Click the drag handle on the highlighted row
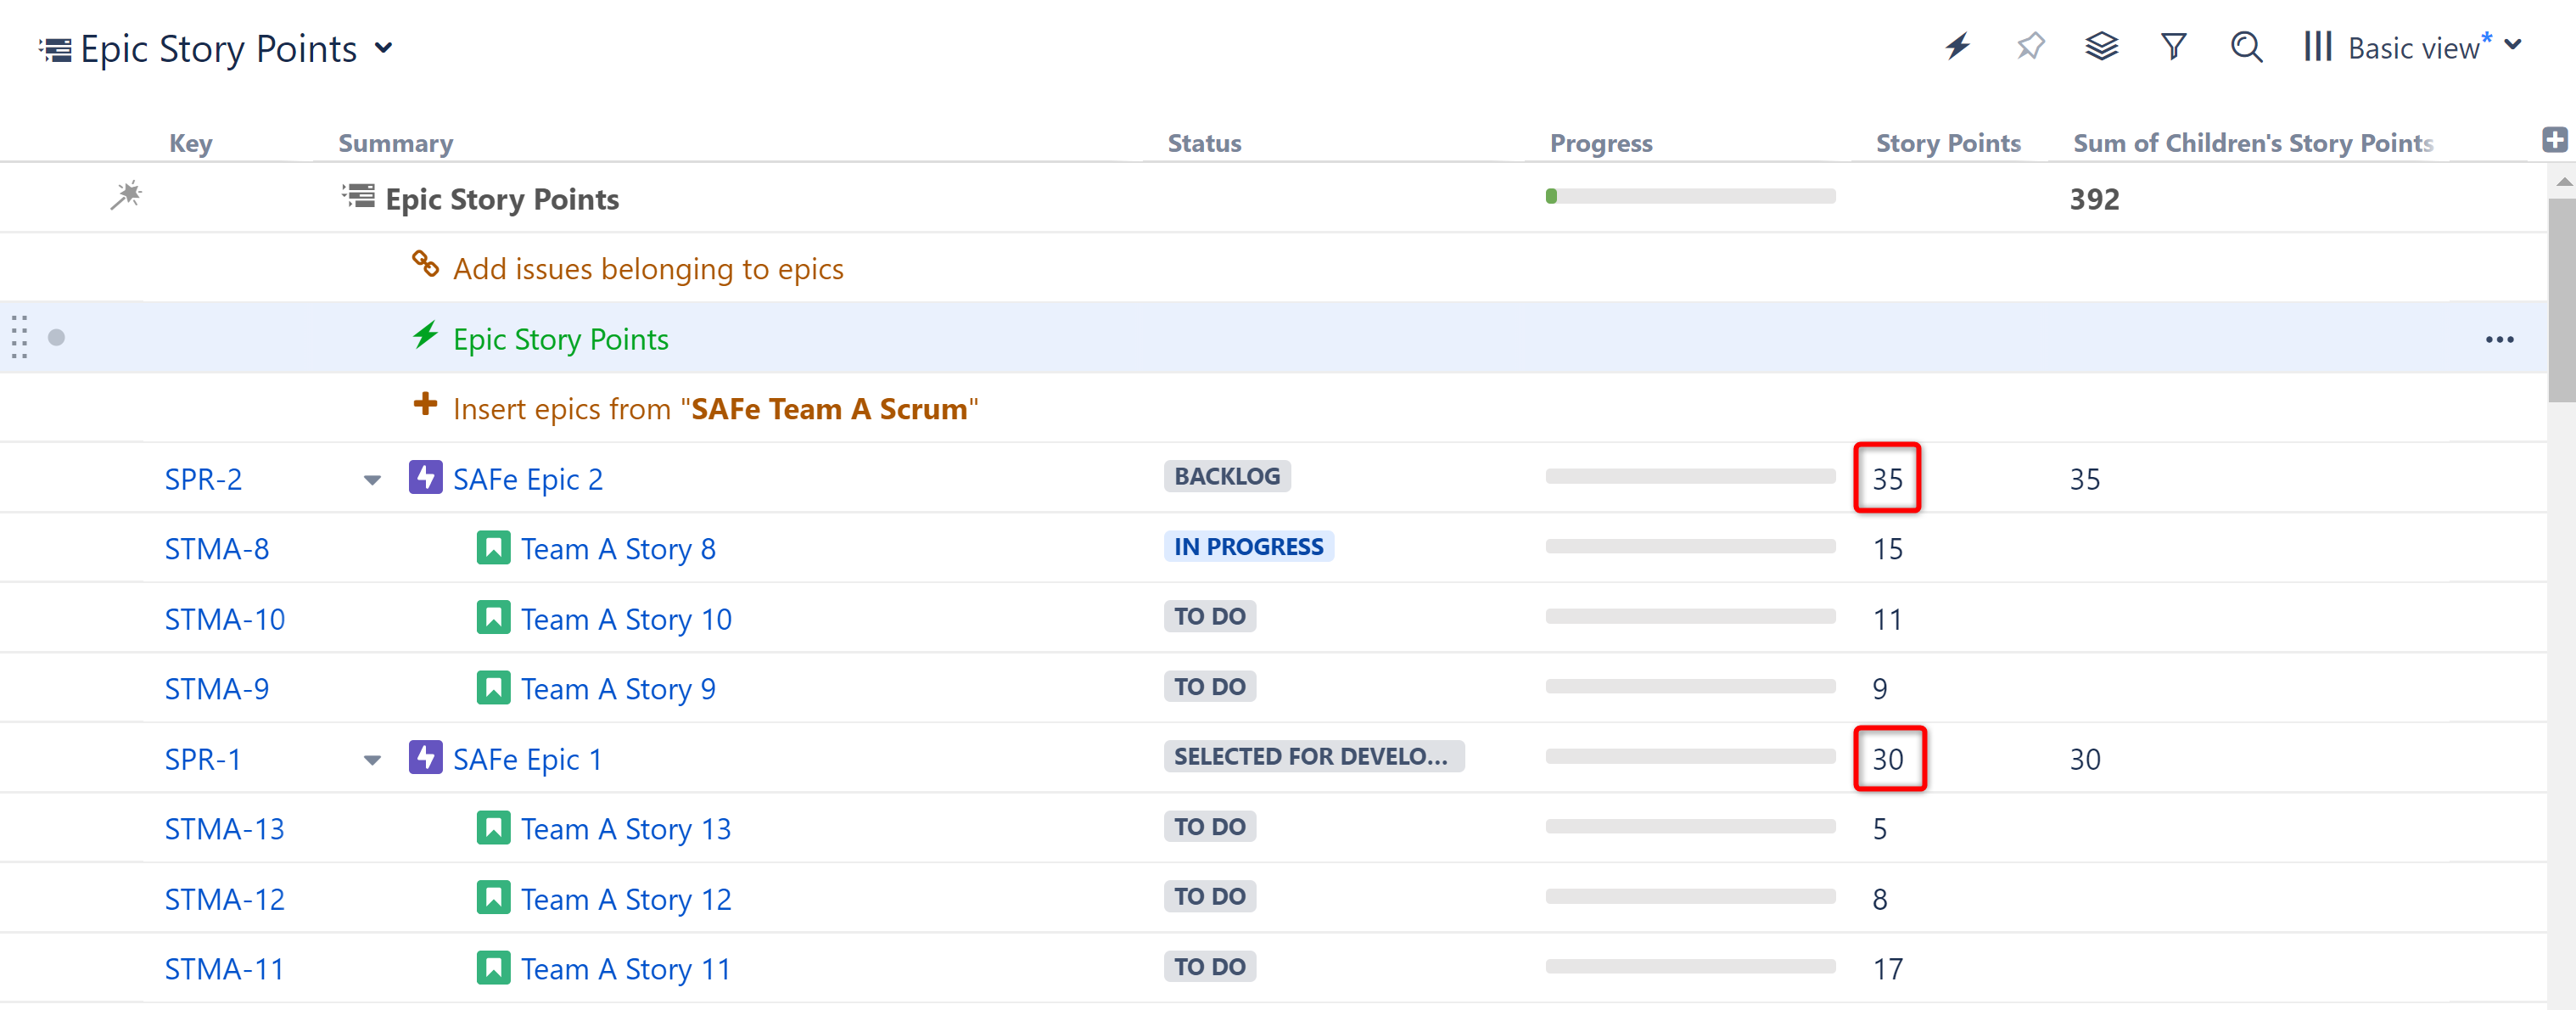 (19, 337)
